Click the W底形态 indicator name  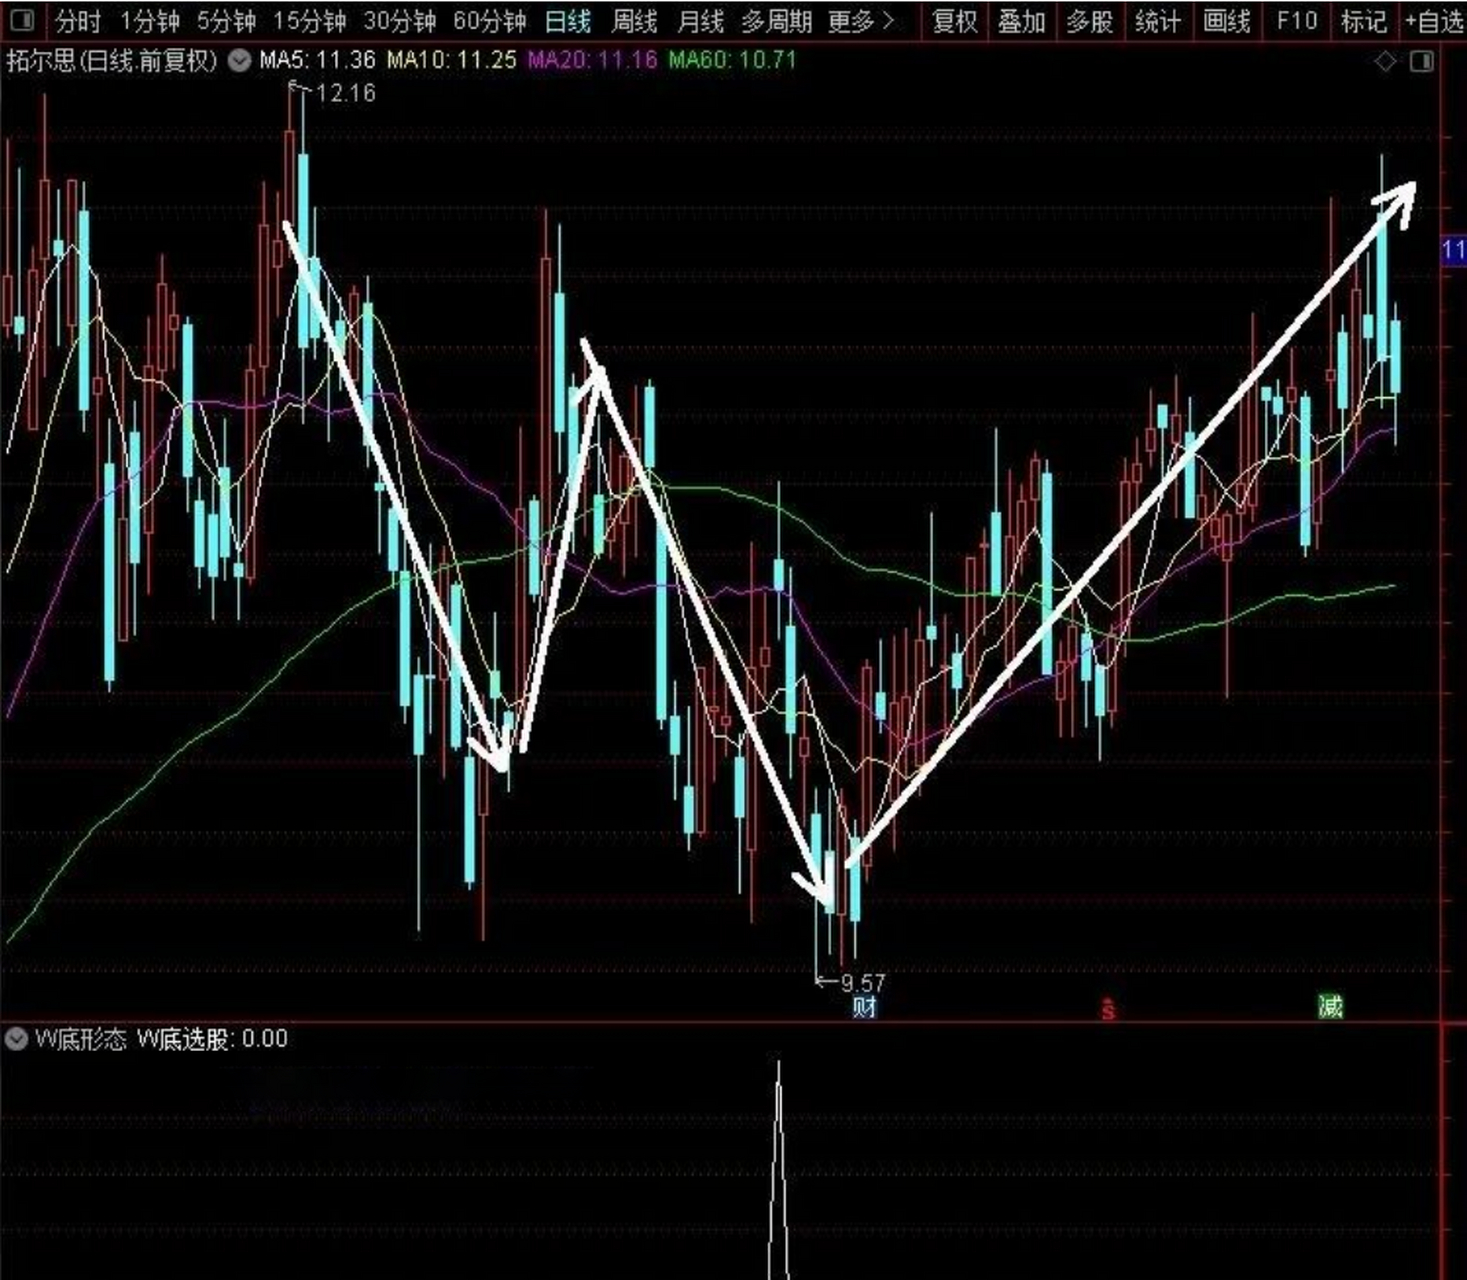[81, 1039]
